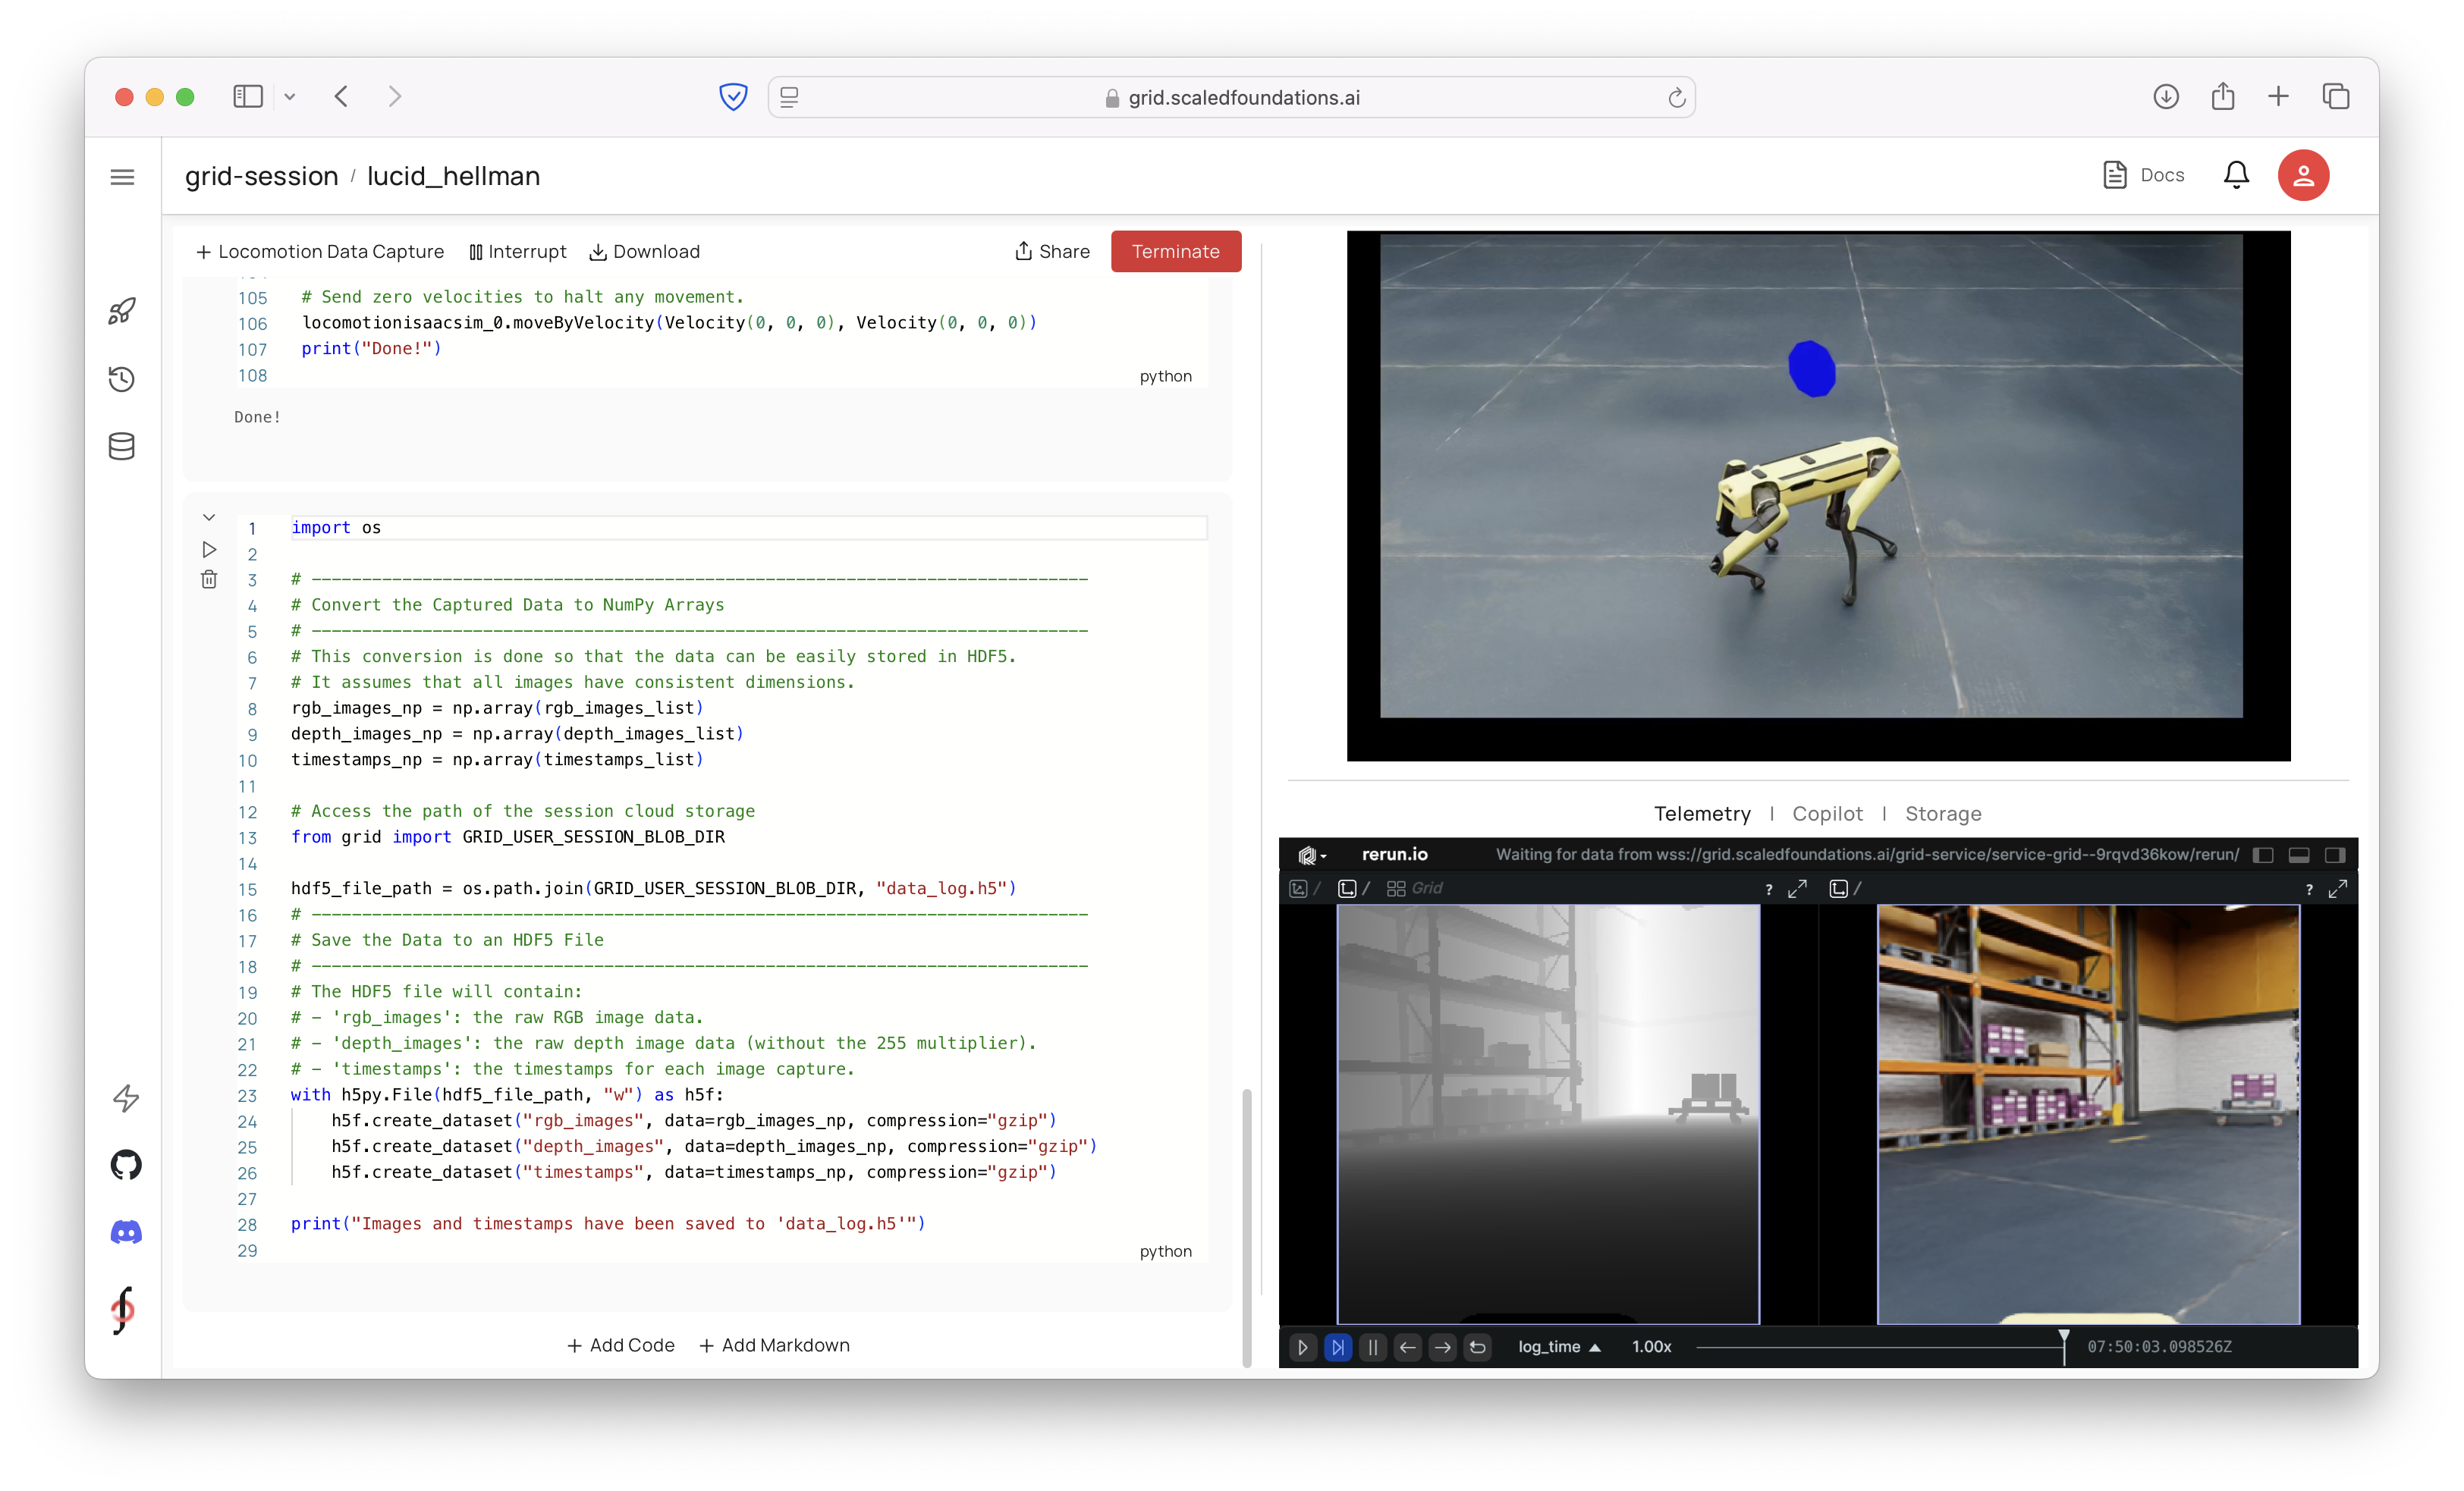2464x1491 pixels.
Task: Switch to the Storage tab
Action: 1942,814
